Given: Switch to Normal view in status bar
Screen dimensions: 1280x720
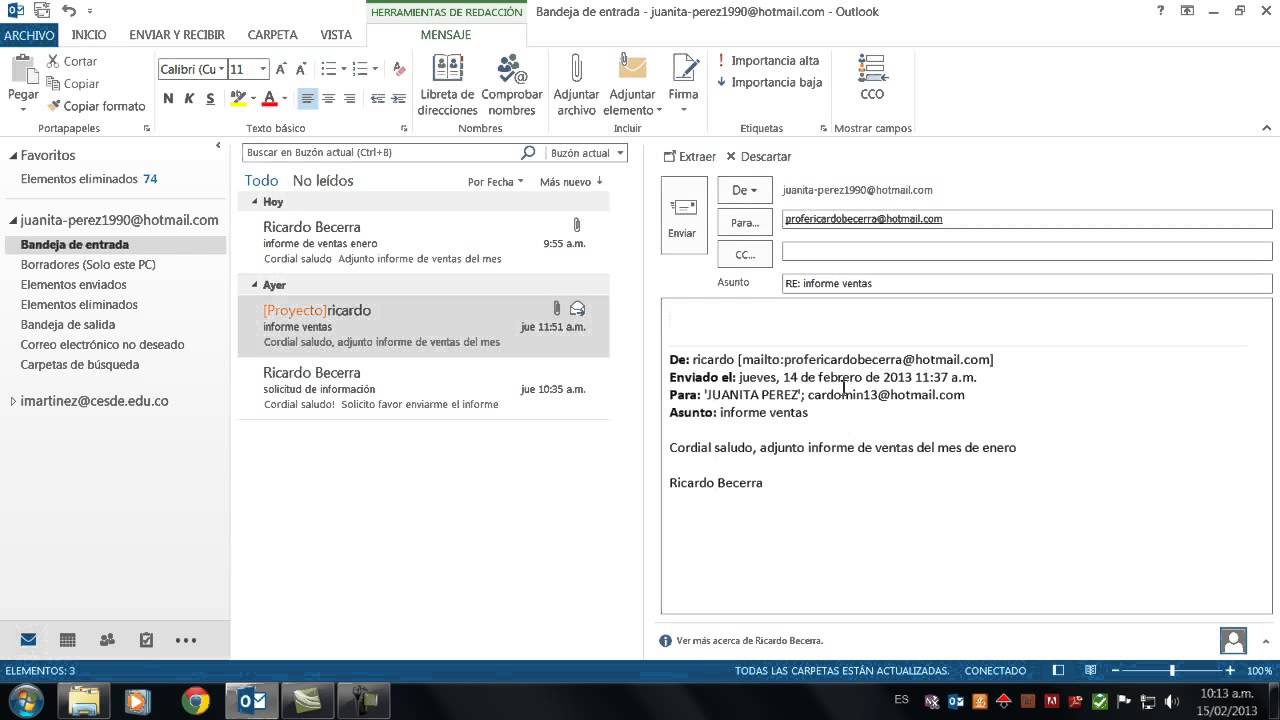Looking at the screenshot, I should pyautogui.click(x=1059, y=671).
